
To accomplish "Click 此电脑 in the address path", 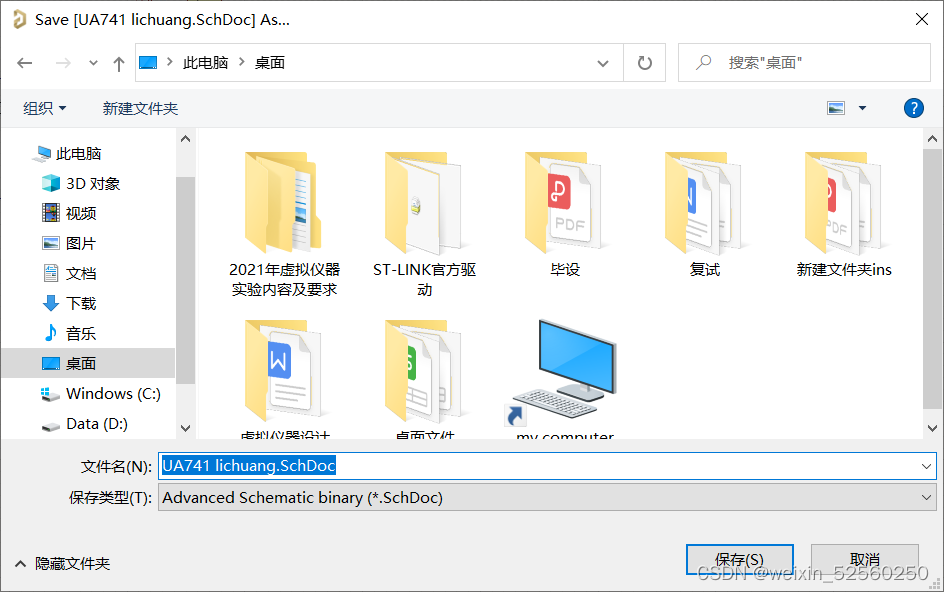I will (x=205, y=63).
